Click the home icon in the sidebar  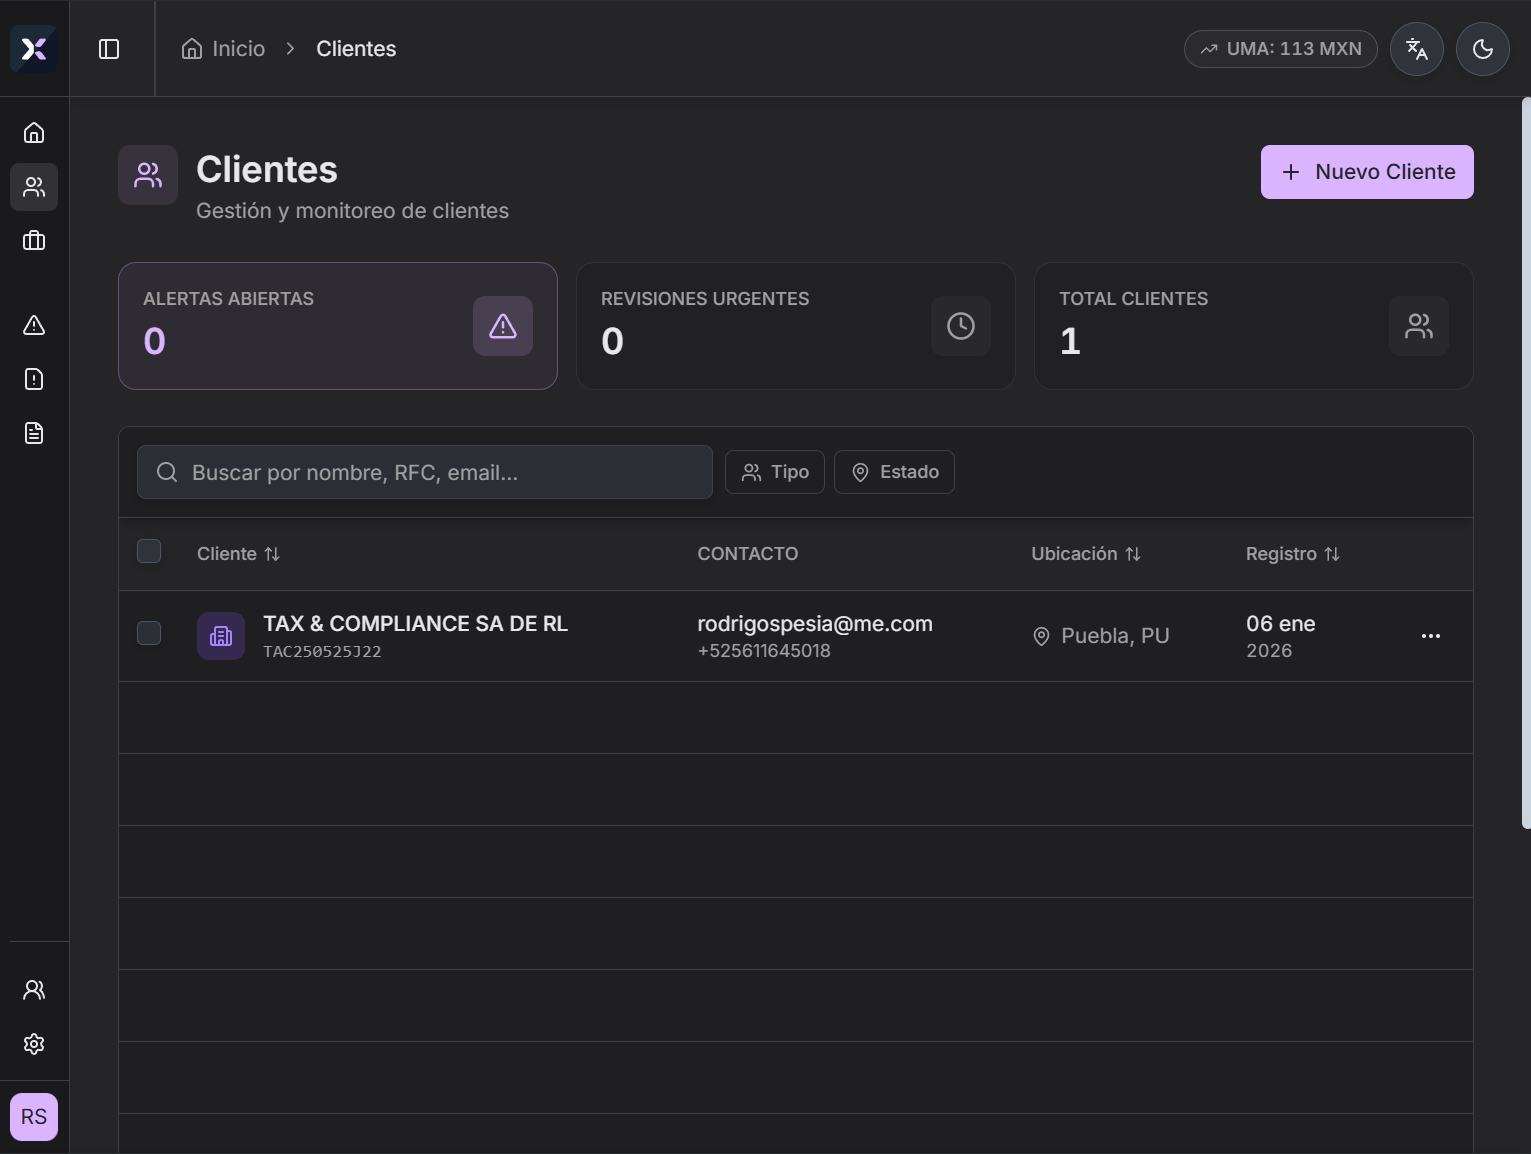click(x=34, y=133)
